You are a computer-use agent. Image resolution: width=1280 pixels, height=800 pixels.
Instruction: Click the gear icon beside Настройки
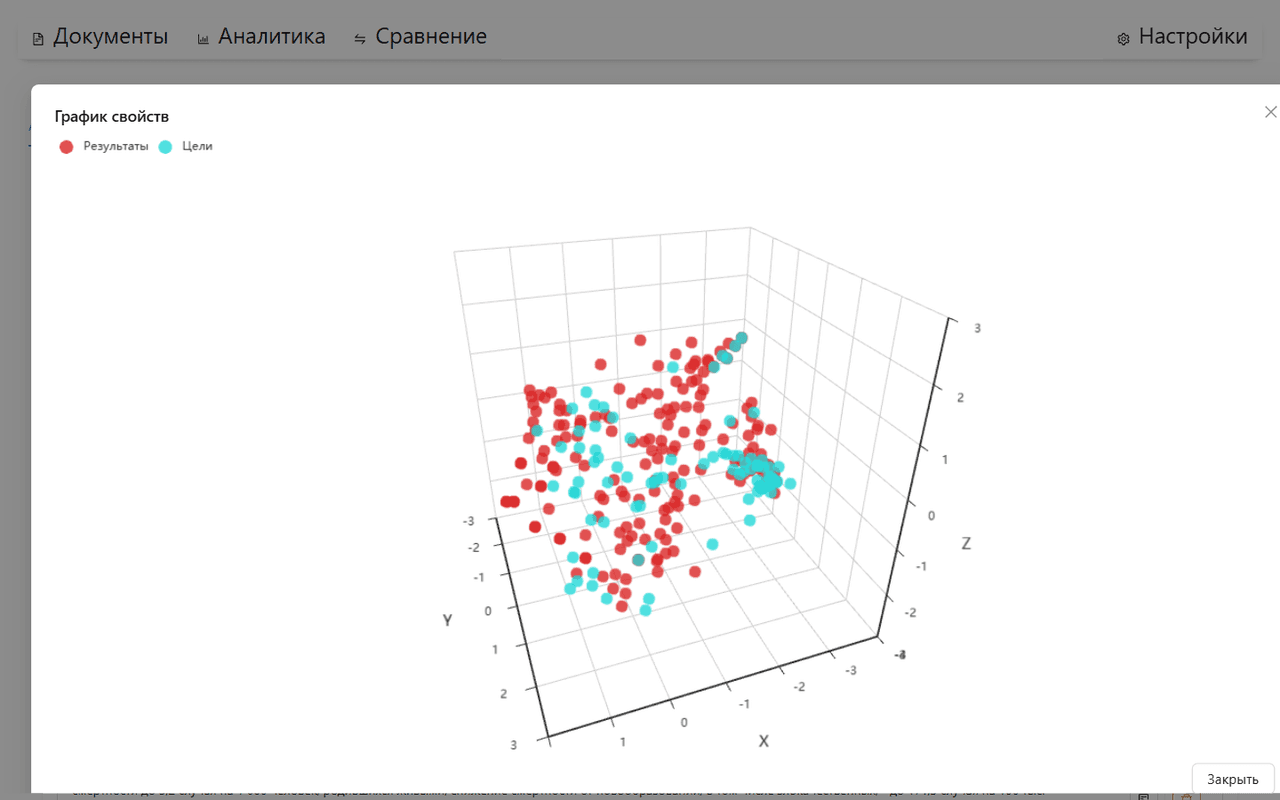(1123, 39)
